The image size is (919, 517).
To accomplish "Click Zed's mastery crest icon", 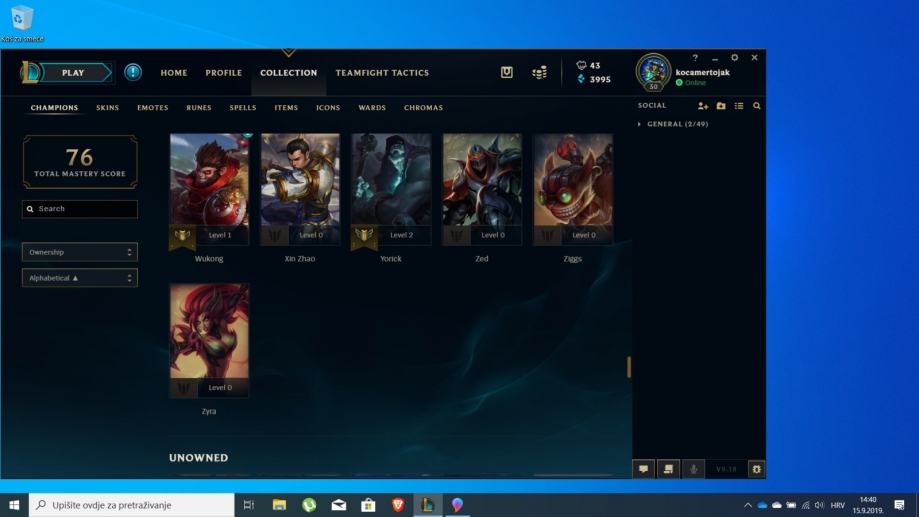I will [x=457, y=236].
